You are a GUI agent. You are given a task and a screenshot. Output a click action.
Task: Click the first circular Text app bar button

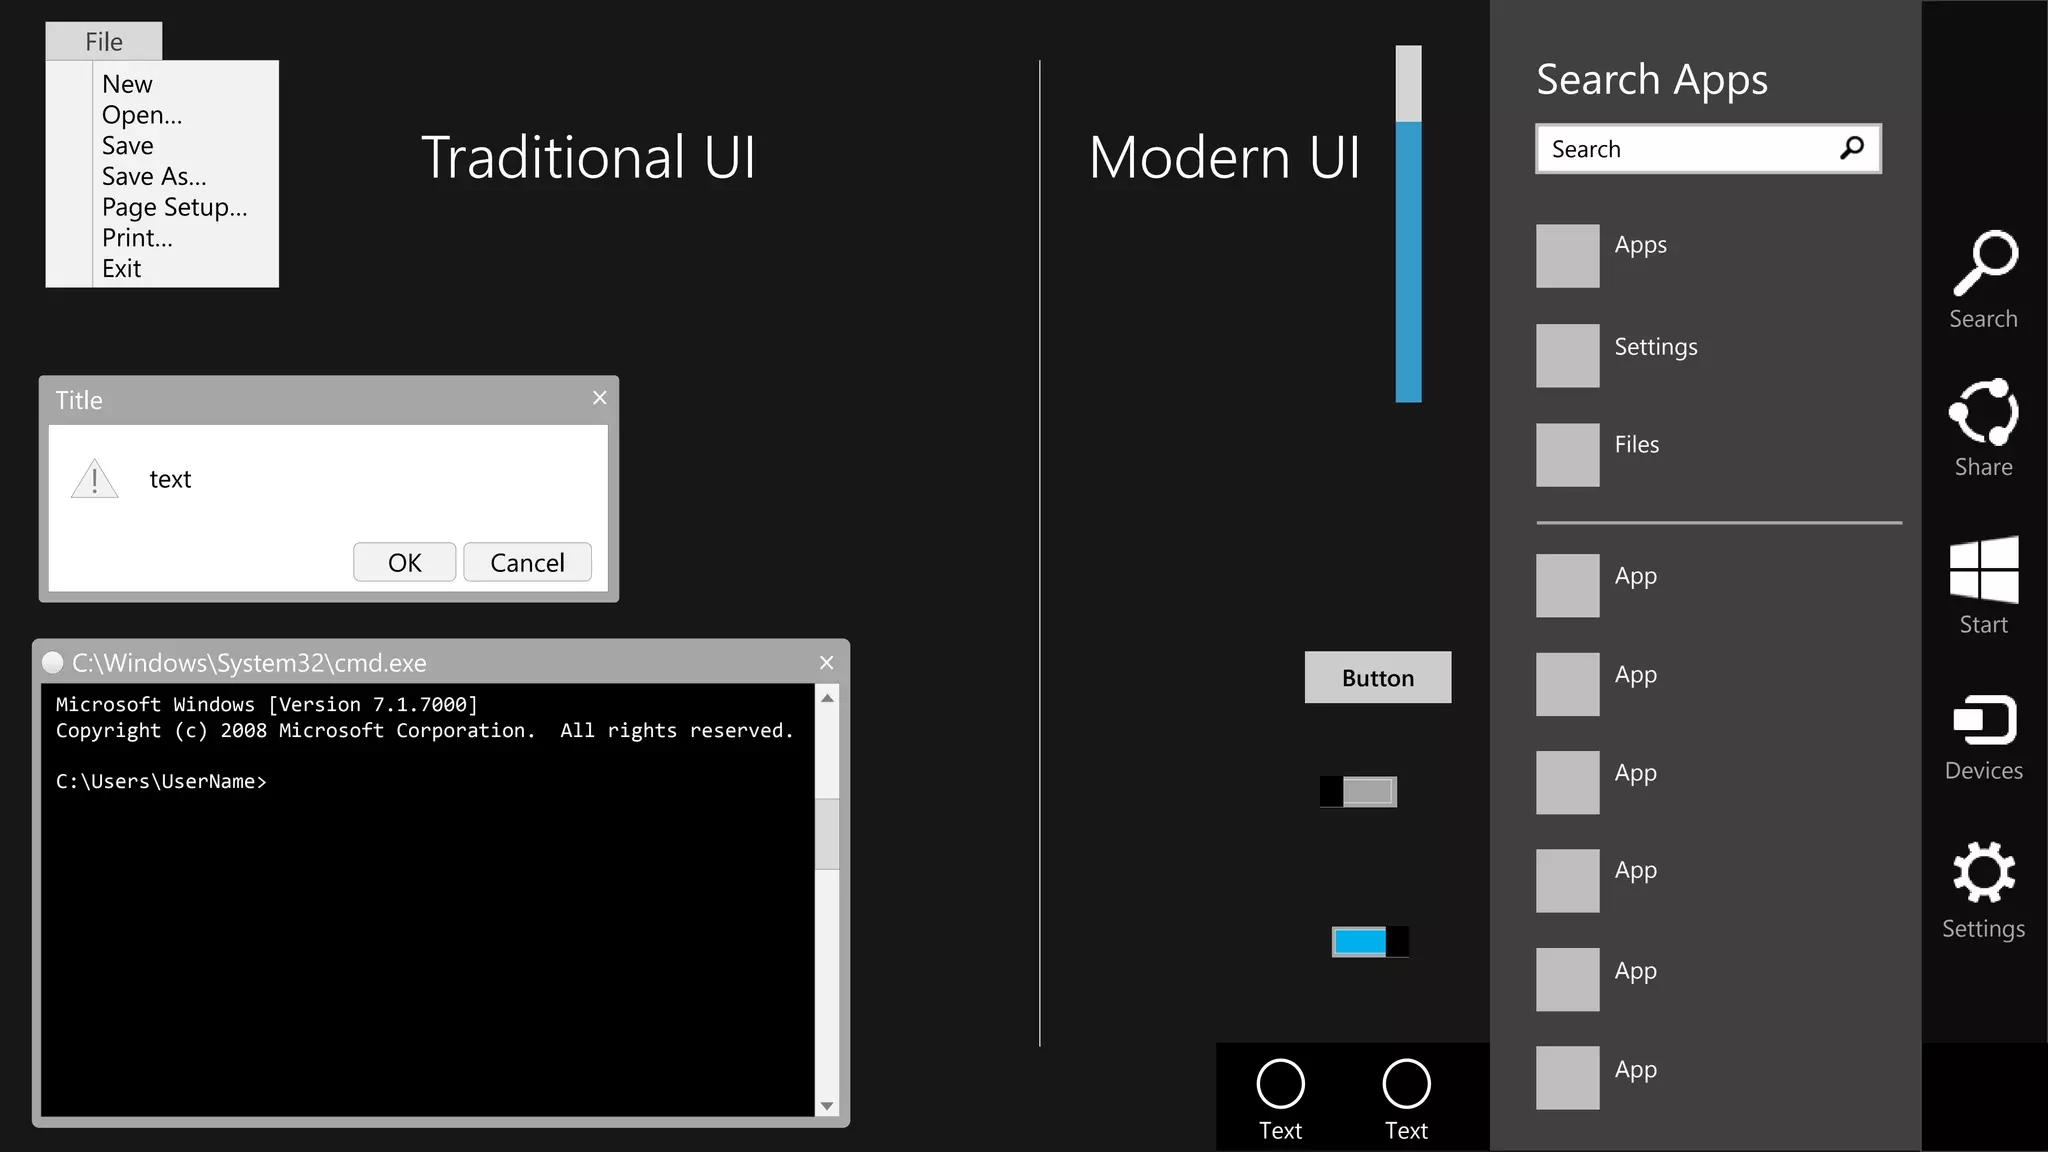tap(1280, 1084)
